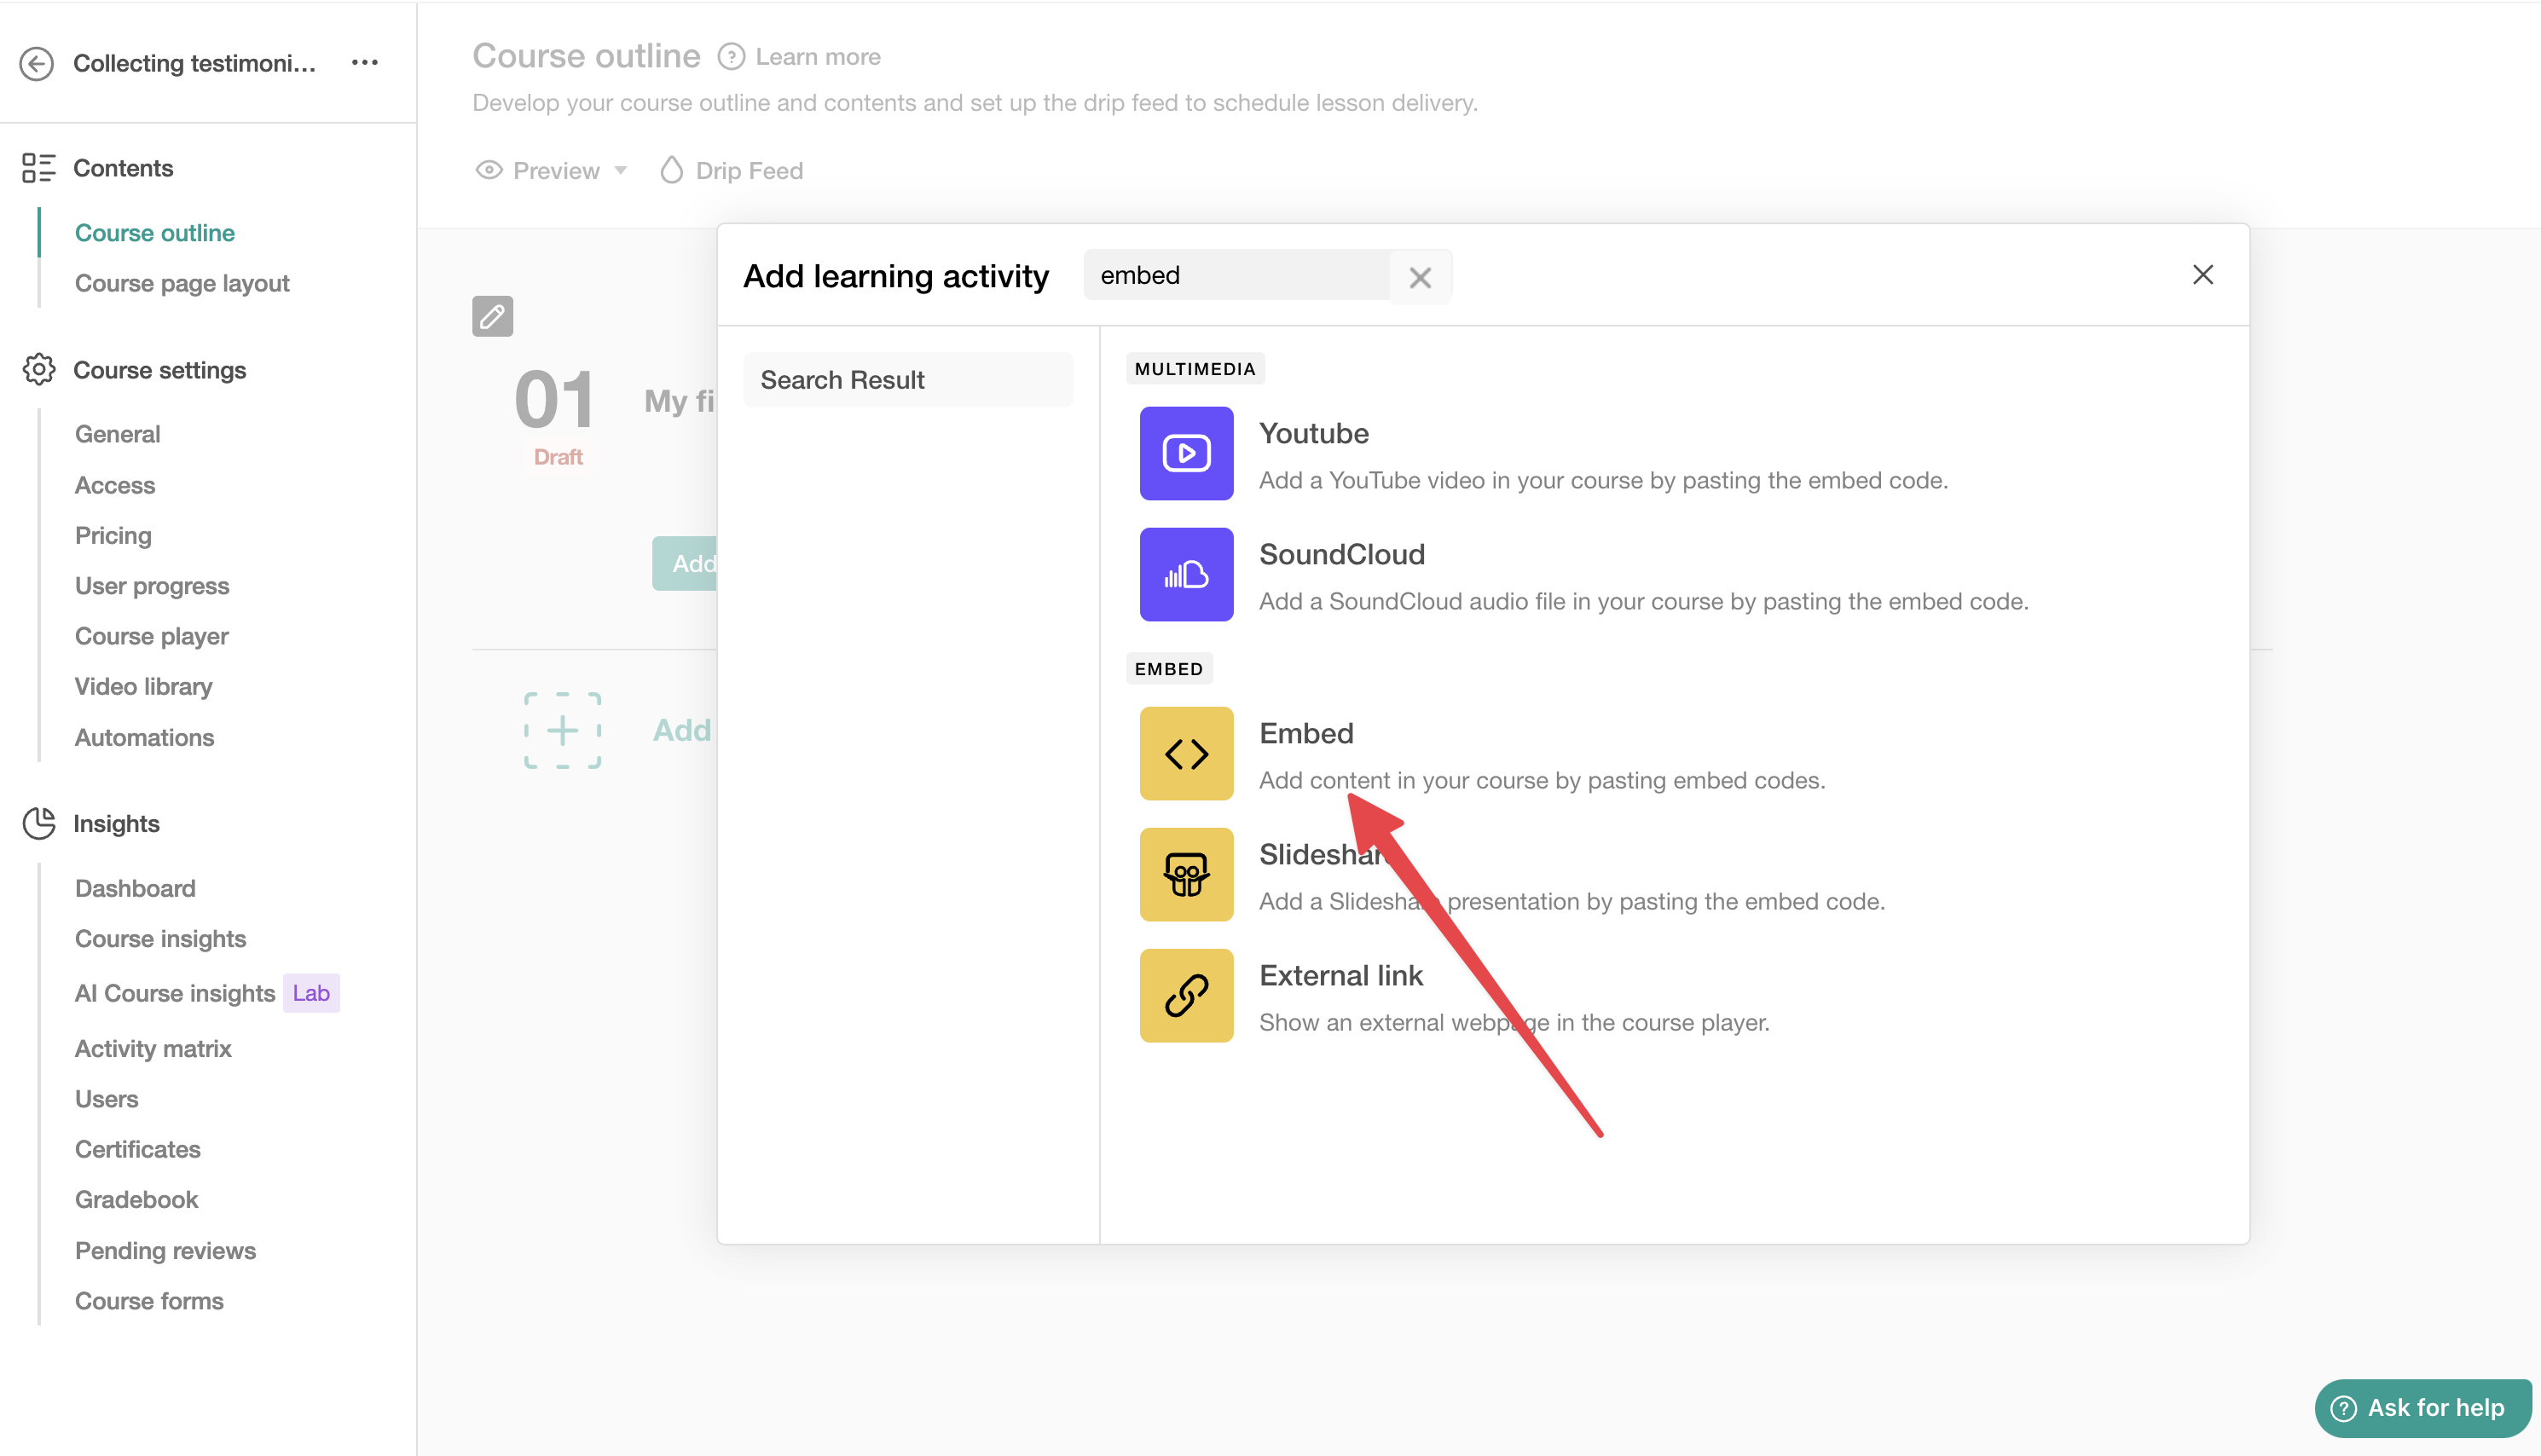Click the Drip Feed button
The image size is (2541, 1456).
(x=732, y=170)
